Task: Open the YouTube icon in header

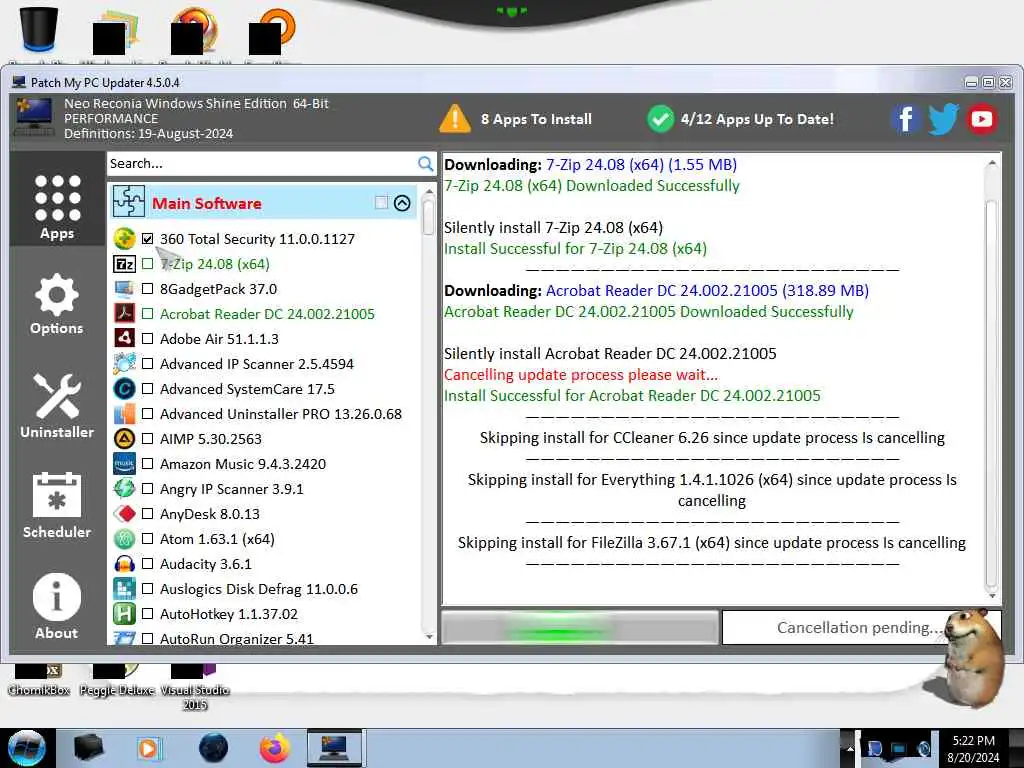Action: tap(982, 119)
